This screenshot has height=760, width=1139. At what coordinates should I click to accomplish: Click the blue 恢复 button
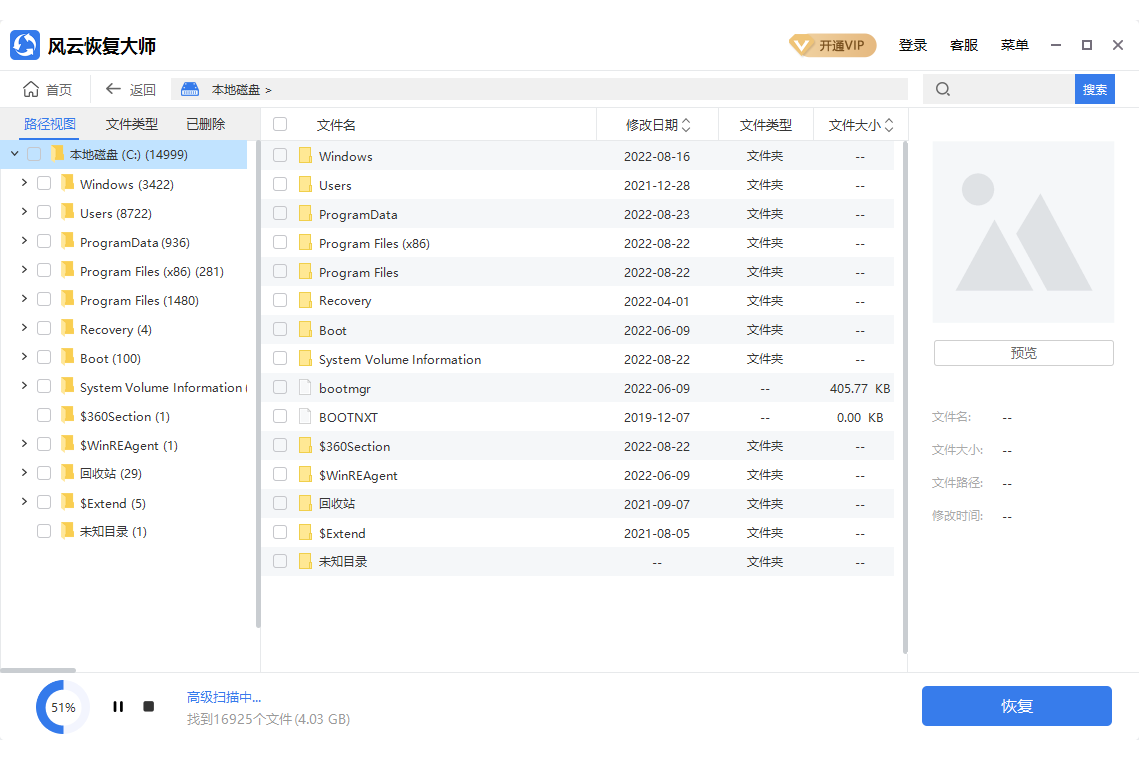pos(1016,706)
